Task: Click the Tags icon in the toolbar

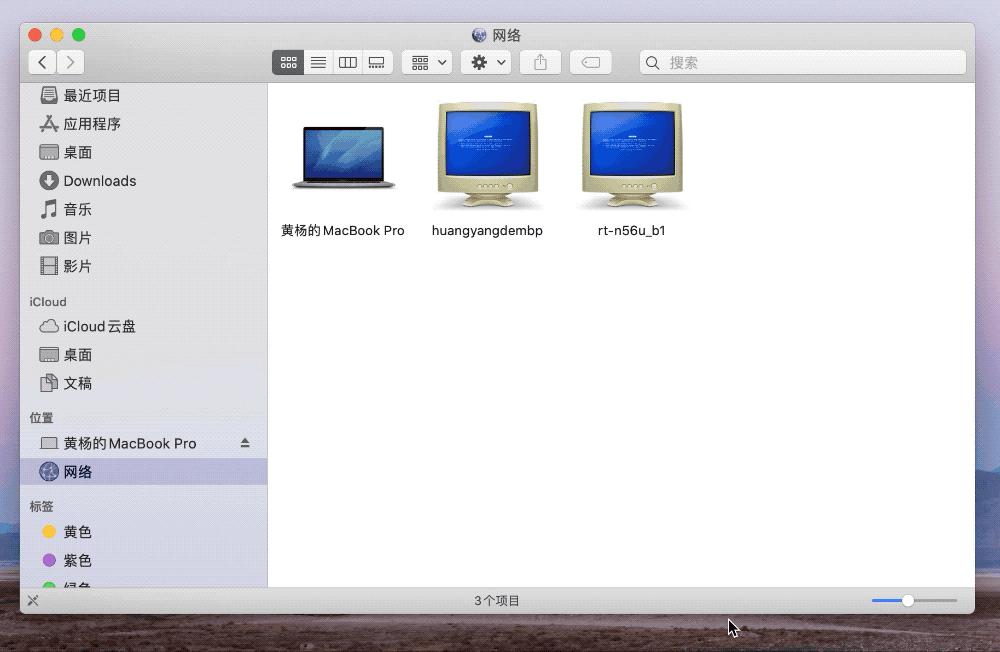Action: pyautogui.click(x=591, y=62)
